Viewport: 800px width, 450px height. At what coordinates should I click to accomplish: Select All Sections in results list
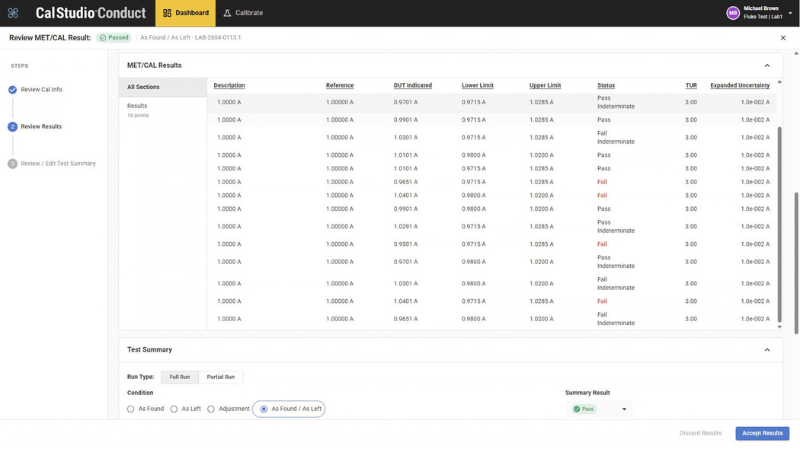(163, 87)
